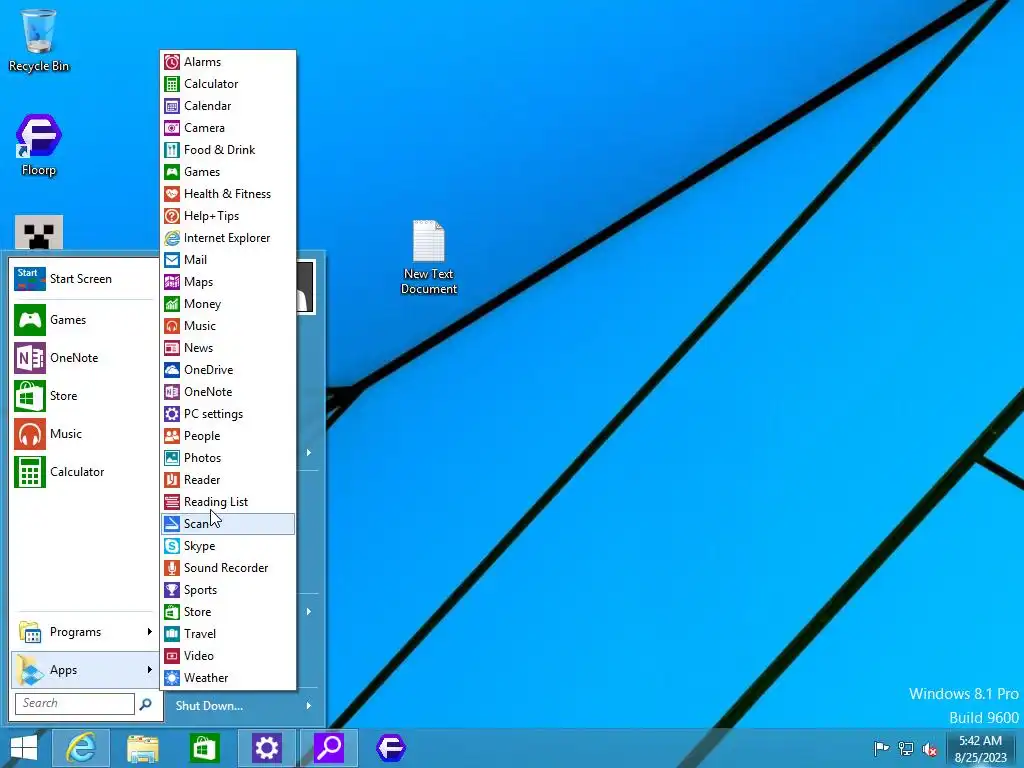Select the Minecraft creeper desktop icon
Viewport: 1024px width, 768px height.
(39, 232)
